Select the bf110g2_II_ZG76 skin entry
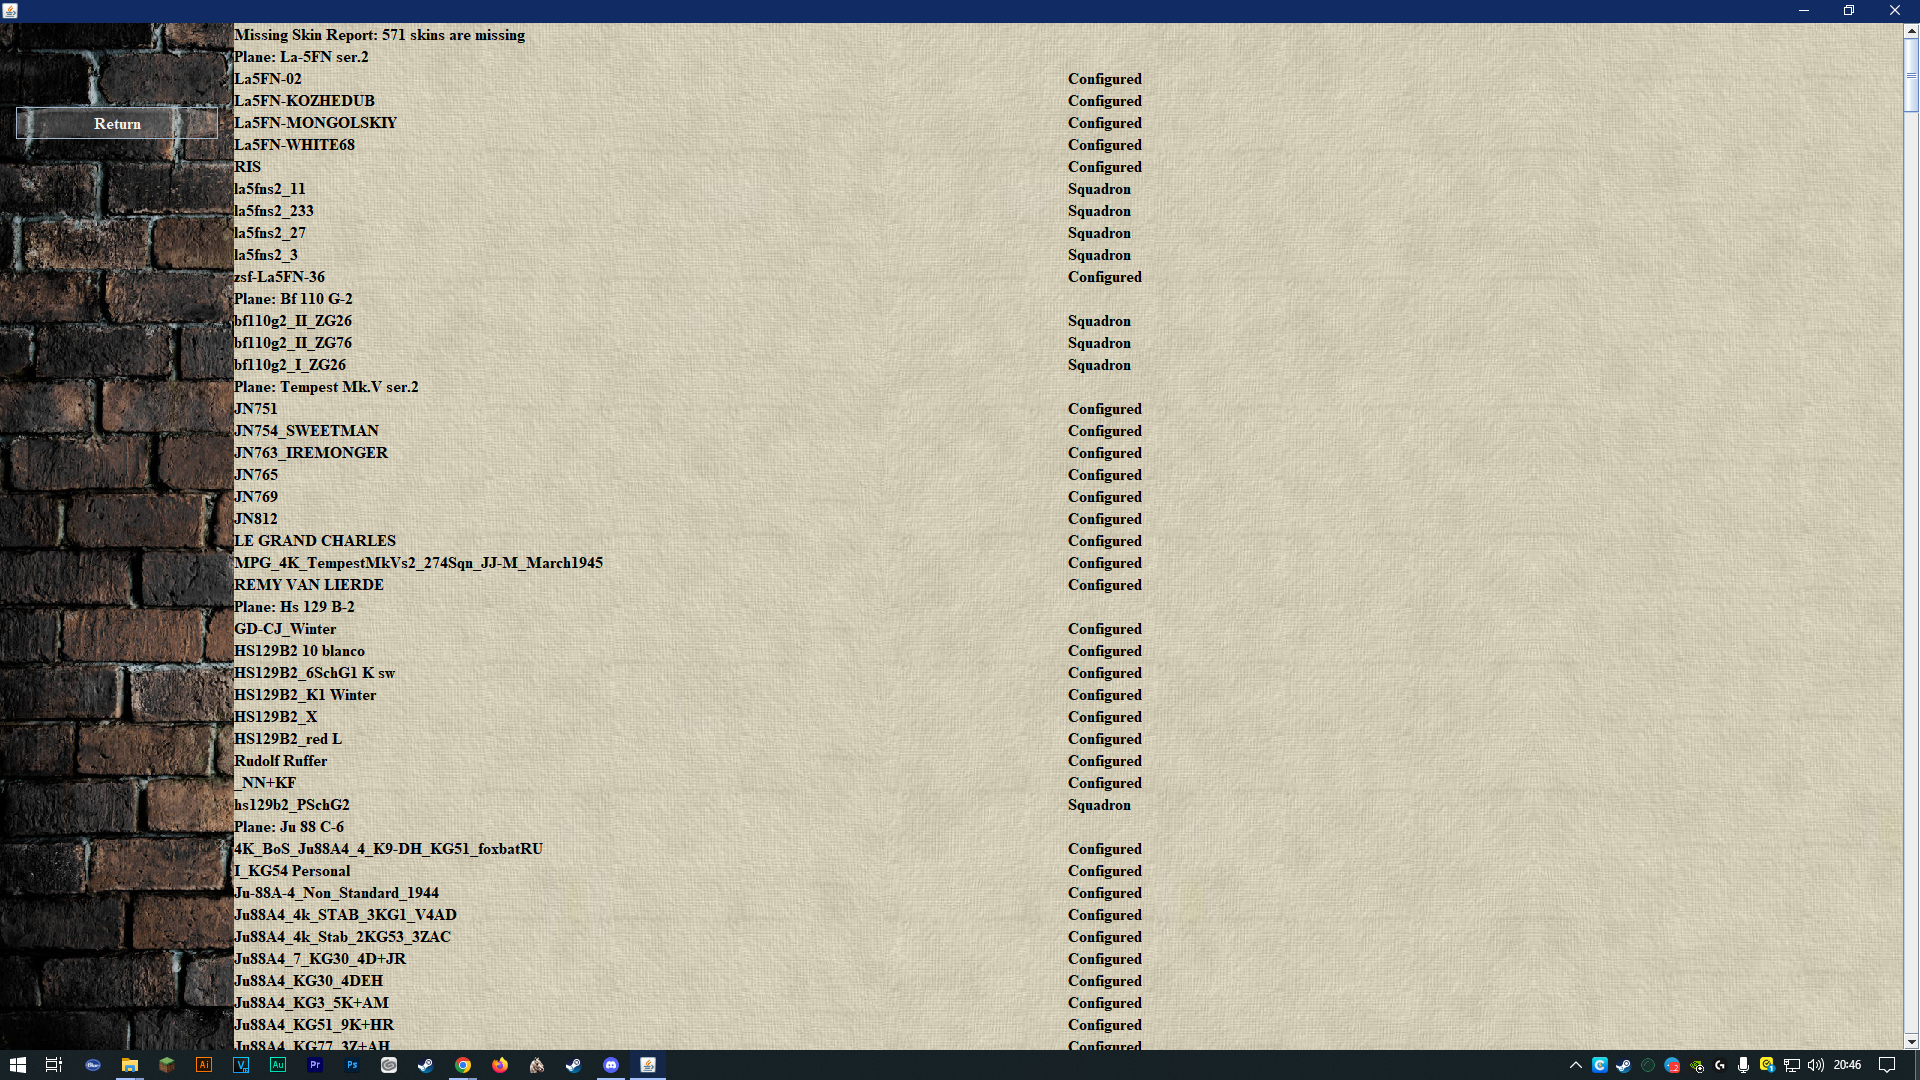 coord(293,343)
